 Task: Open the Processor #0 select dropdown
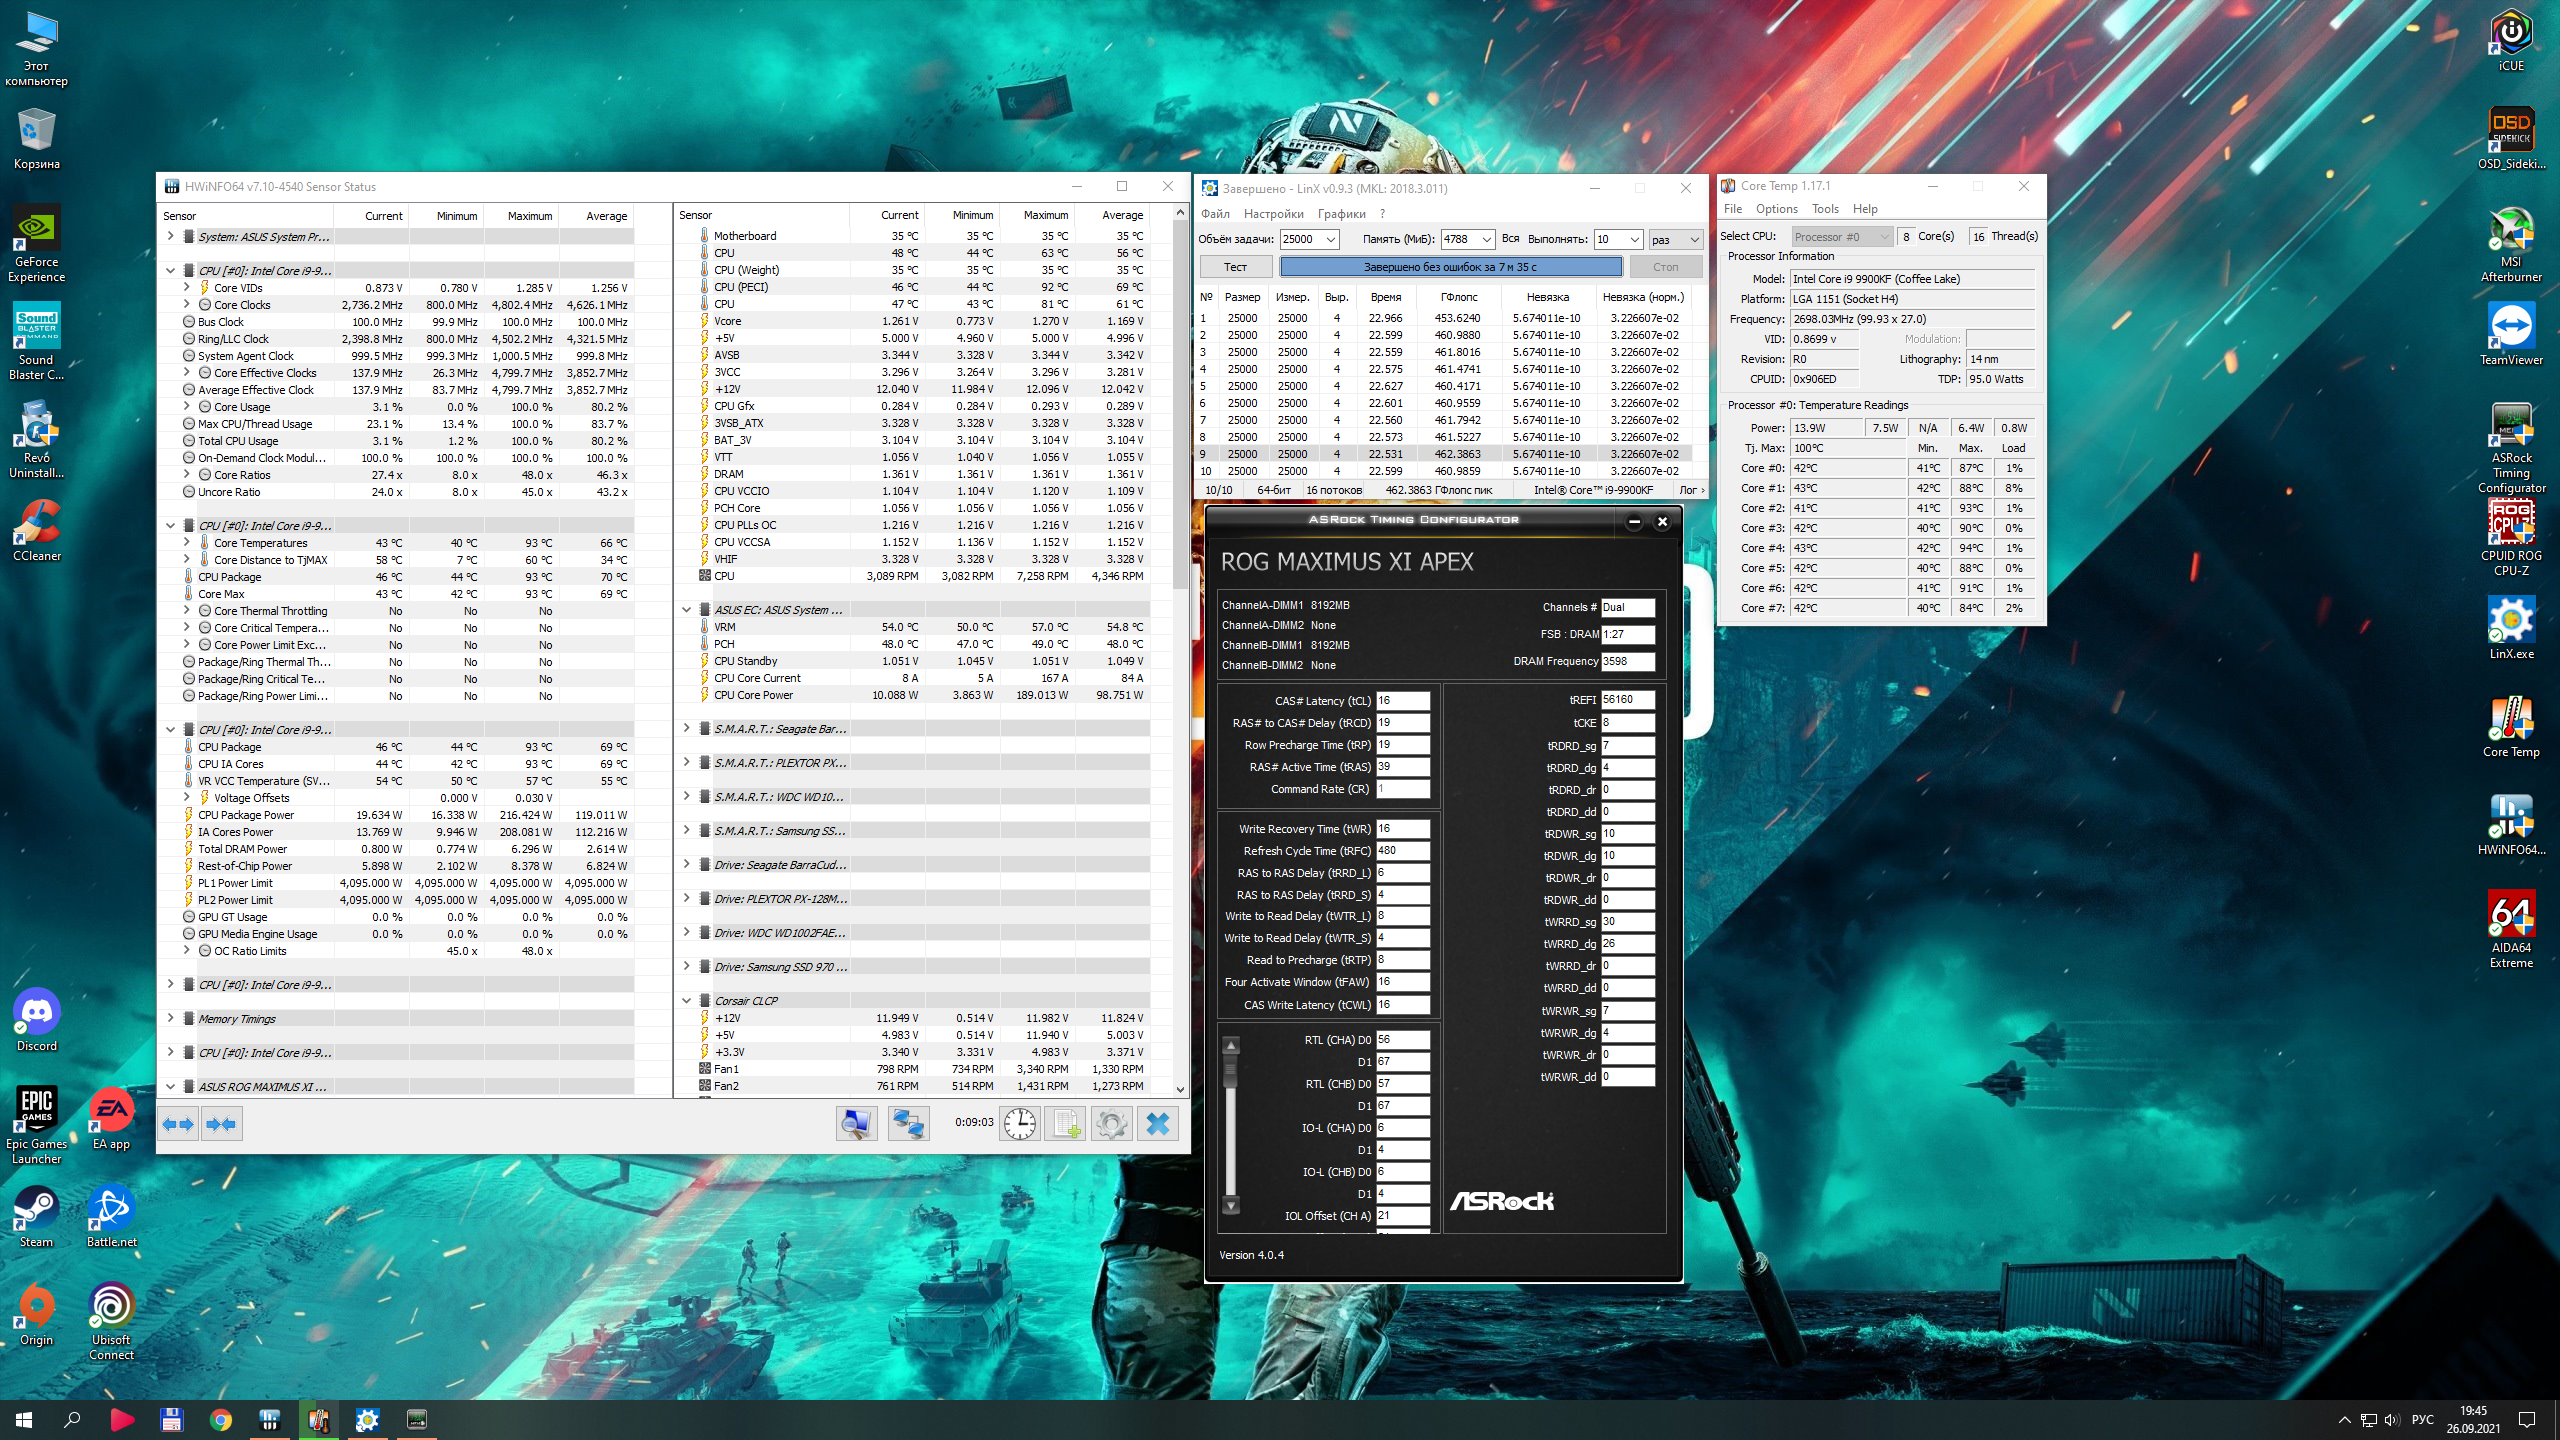pyautogui.click(x=1841, y=237)
